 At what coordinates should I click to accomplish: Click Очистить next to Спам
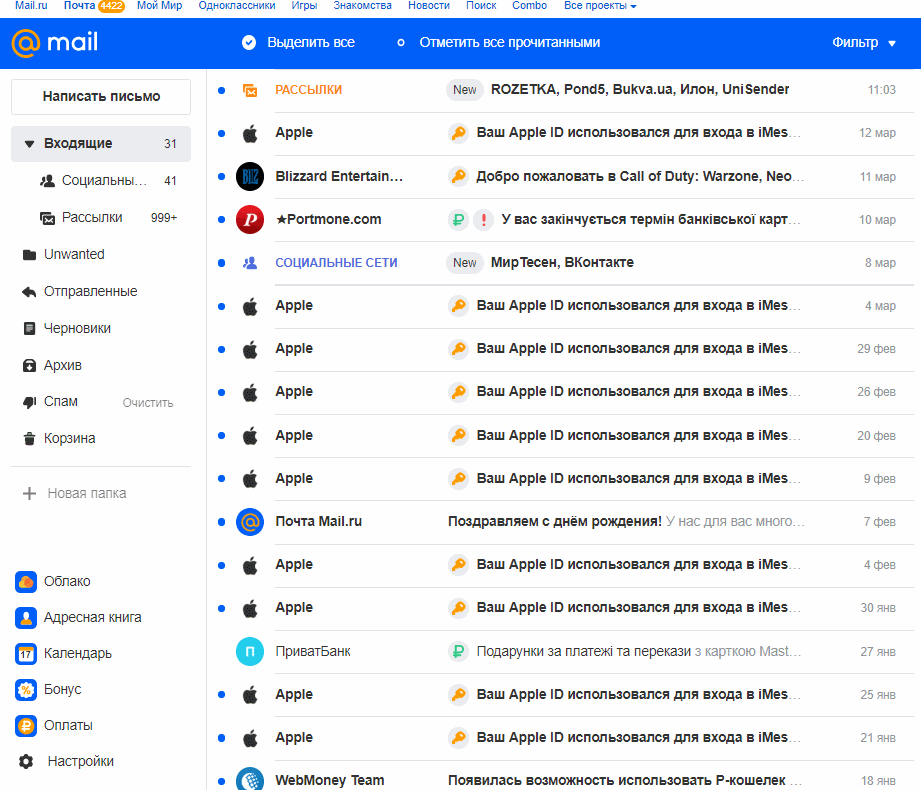click(148, 403)
